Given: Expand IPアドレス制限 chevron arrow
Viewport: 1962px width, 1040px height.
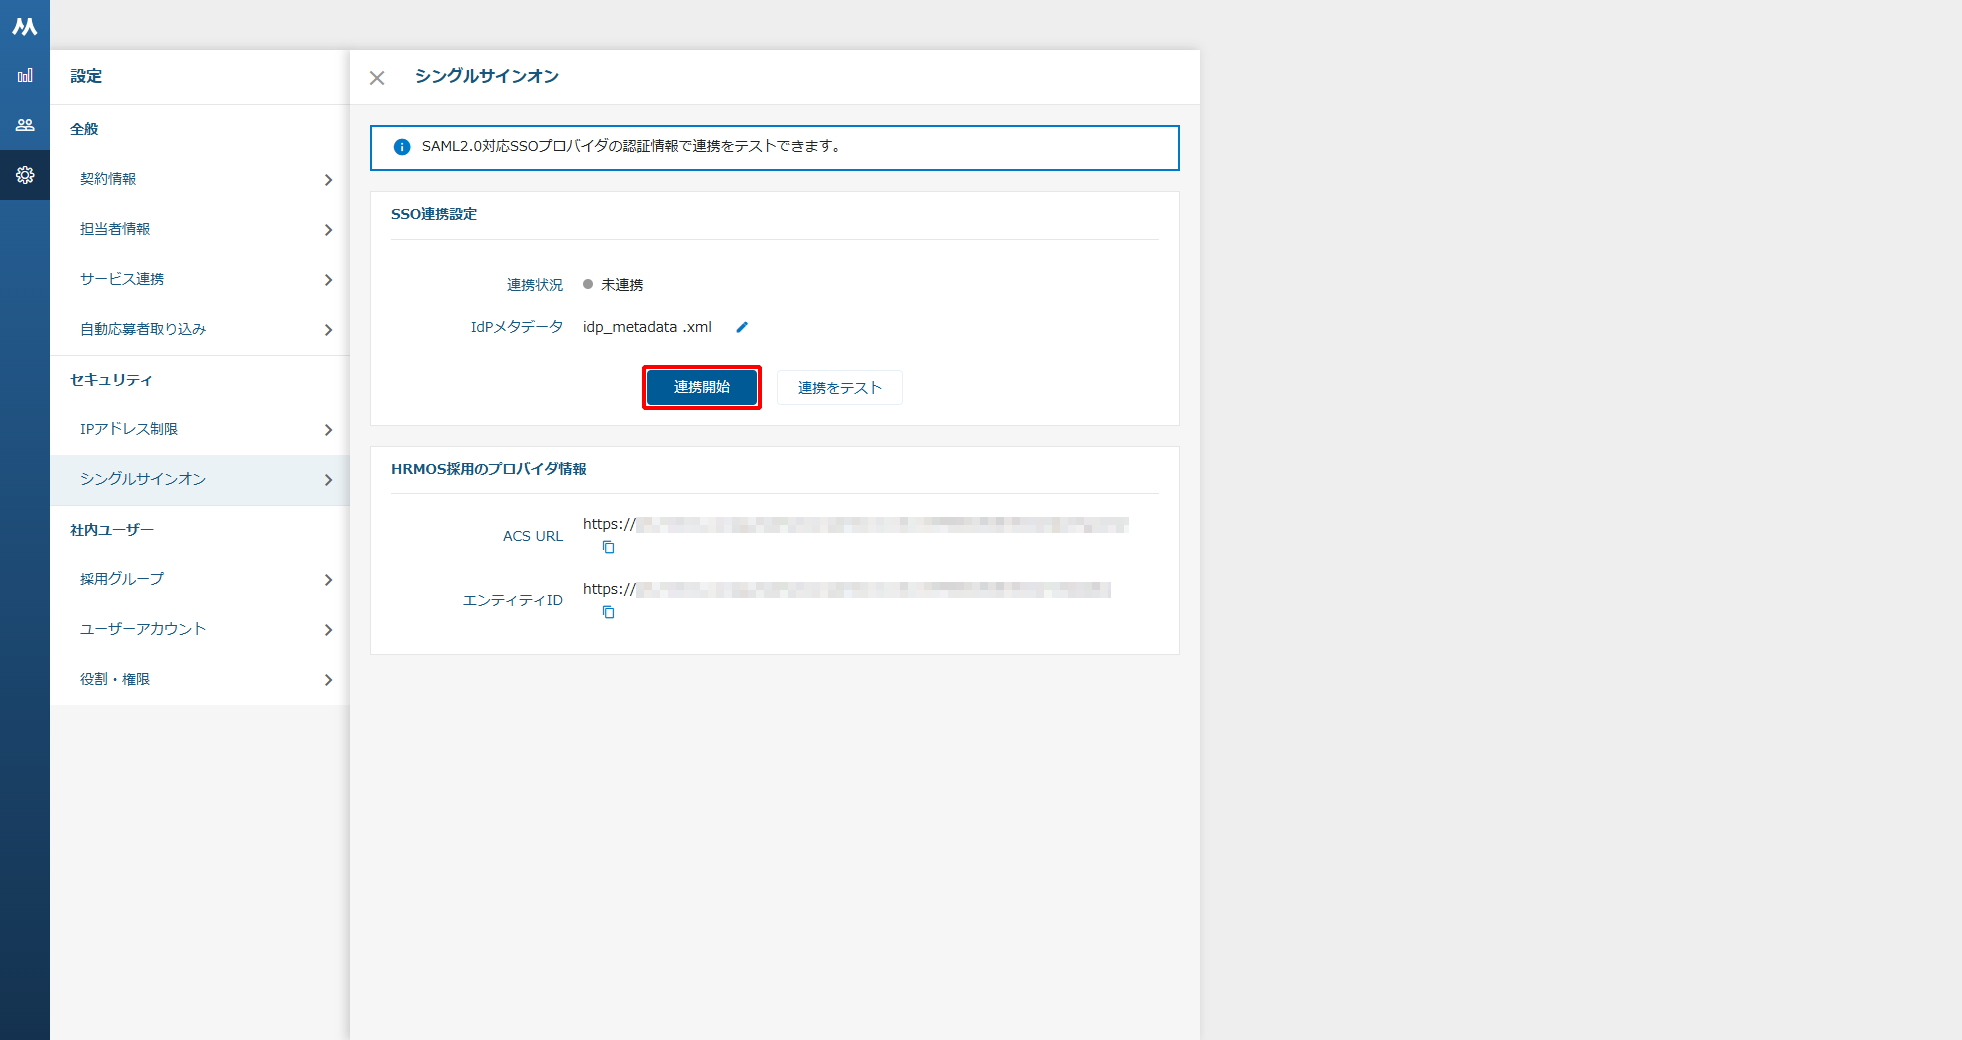Looking at the screenshot, I should [x=328, y=430].
